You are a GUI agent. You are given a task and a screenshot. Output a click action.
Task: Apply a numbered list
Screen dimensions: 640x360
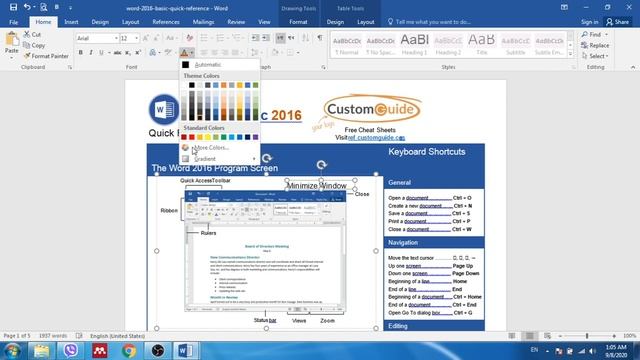220,38
